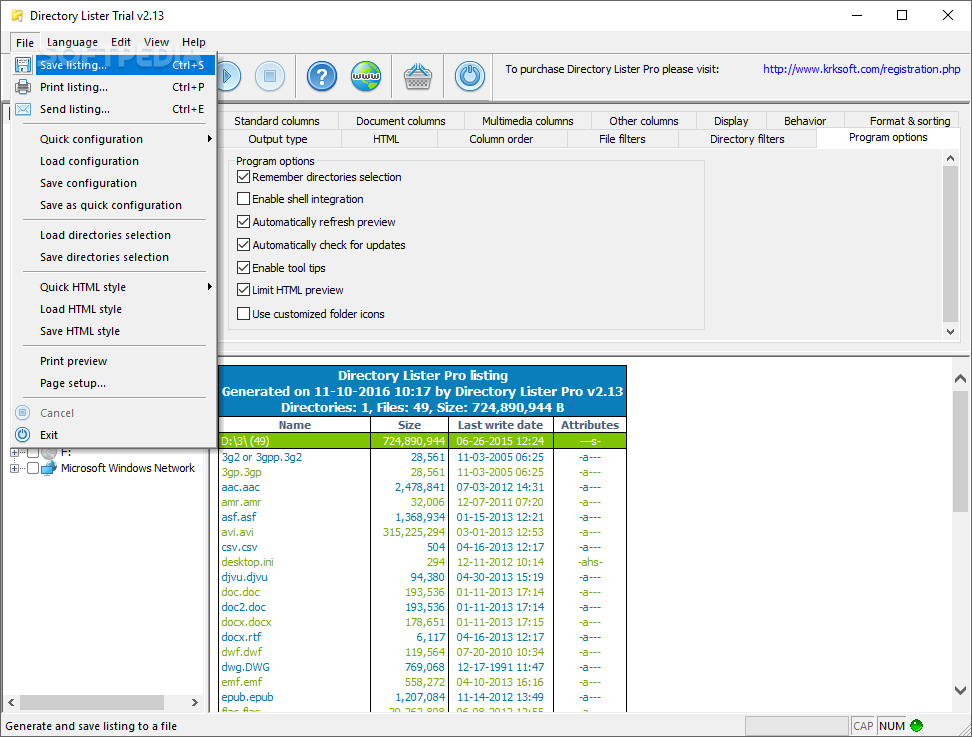Image resolution: width=972 pixels, height=737 pixels.
Task: Switch to Behavior tab
Action: coord(805,121)
